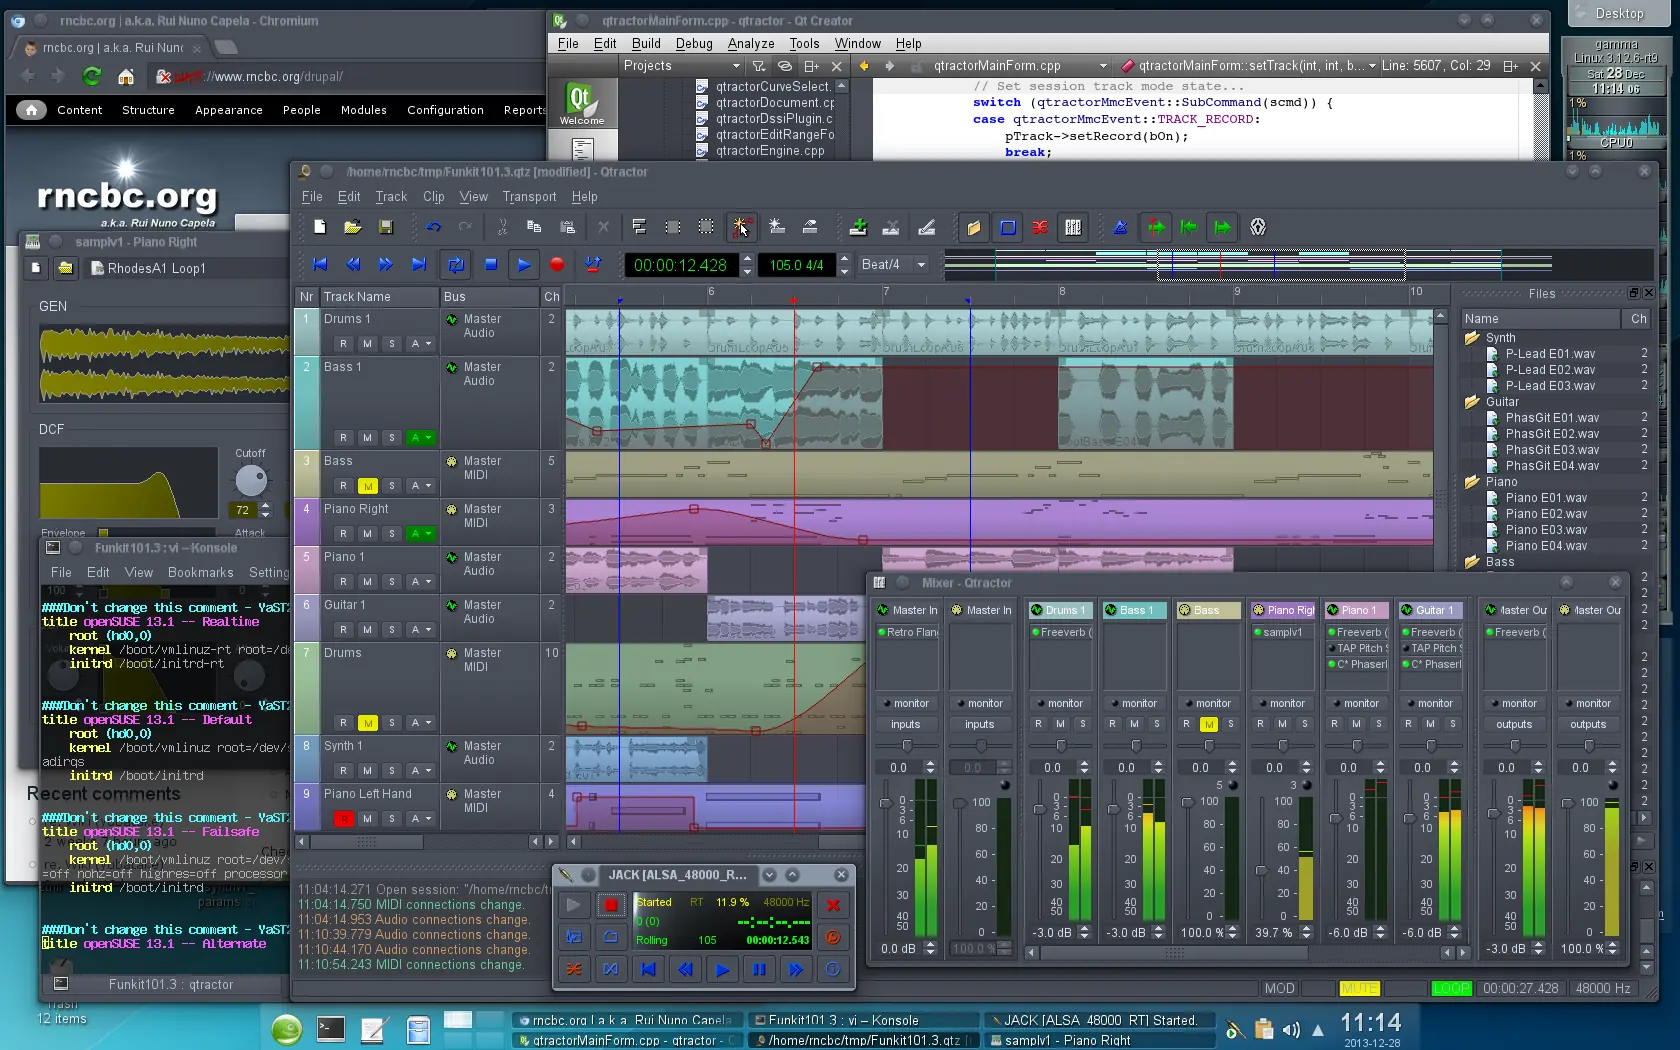The image size is (1680, 1050).
Task: Unmute the Bass MIDI track M button
Action: 368,486
